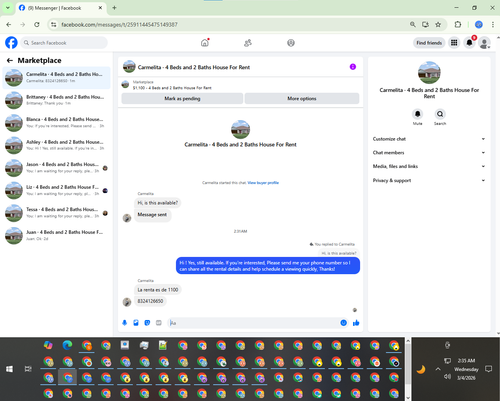Go to the Home feed icon
The height and width of the screenshot is (401, 500).
[x=205, y=43]
